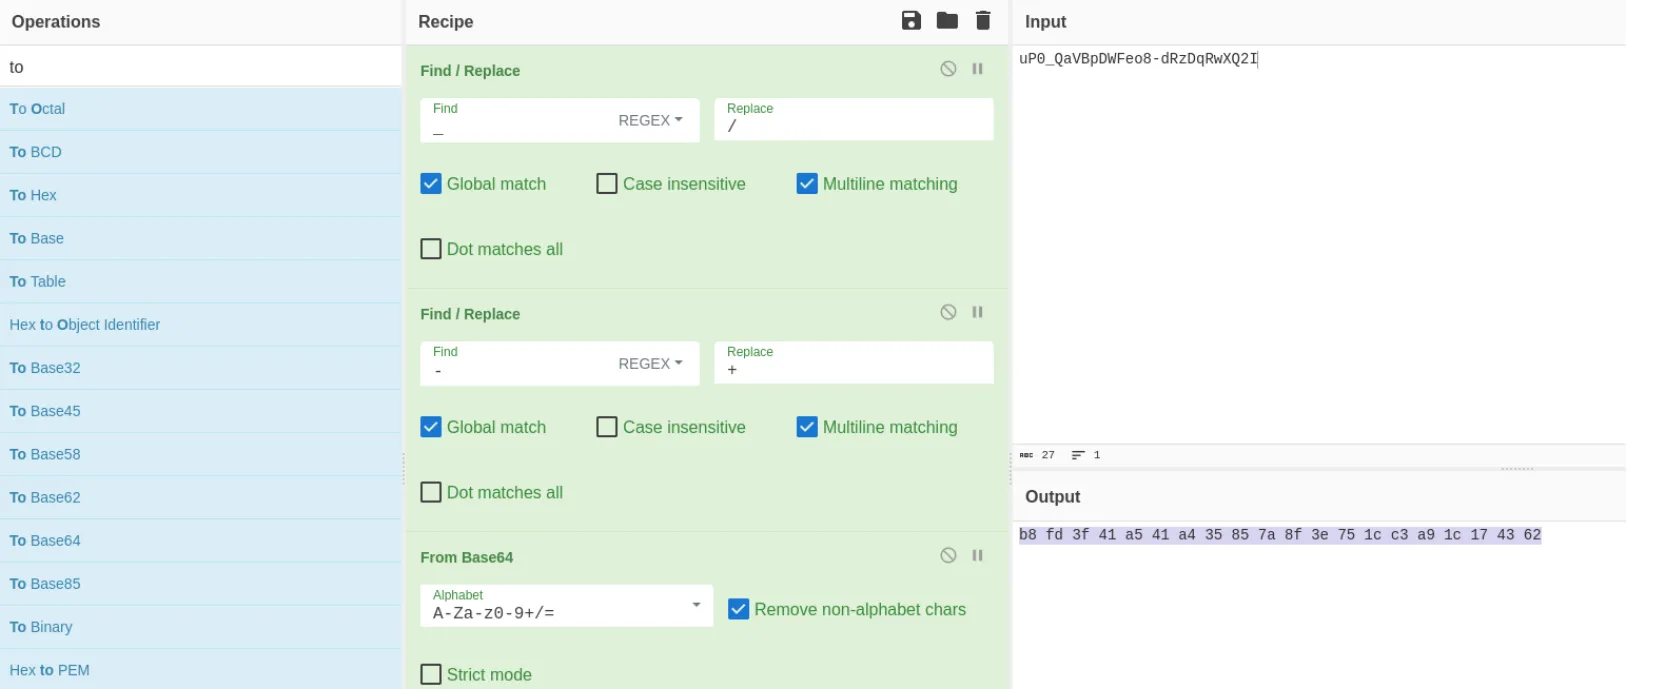Select To Base64 from operations list
The image size is (1679, 689).
point(45,540)
